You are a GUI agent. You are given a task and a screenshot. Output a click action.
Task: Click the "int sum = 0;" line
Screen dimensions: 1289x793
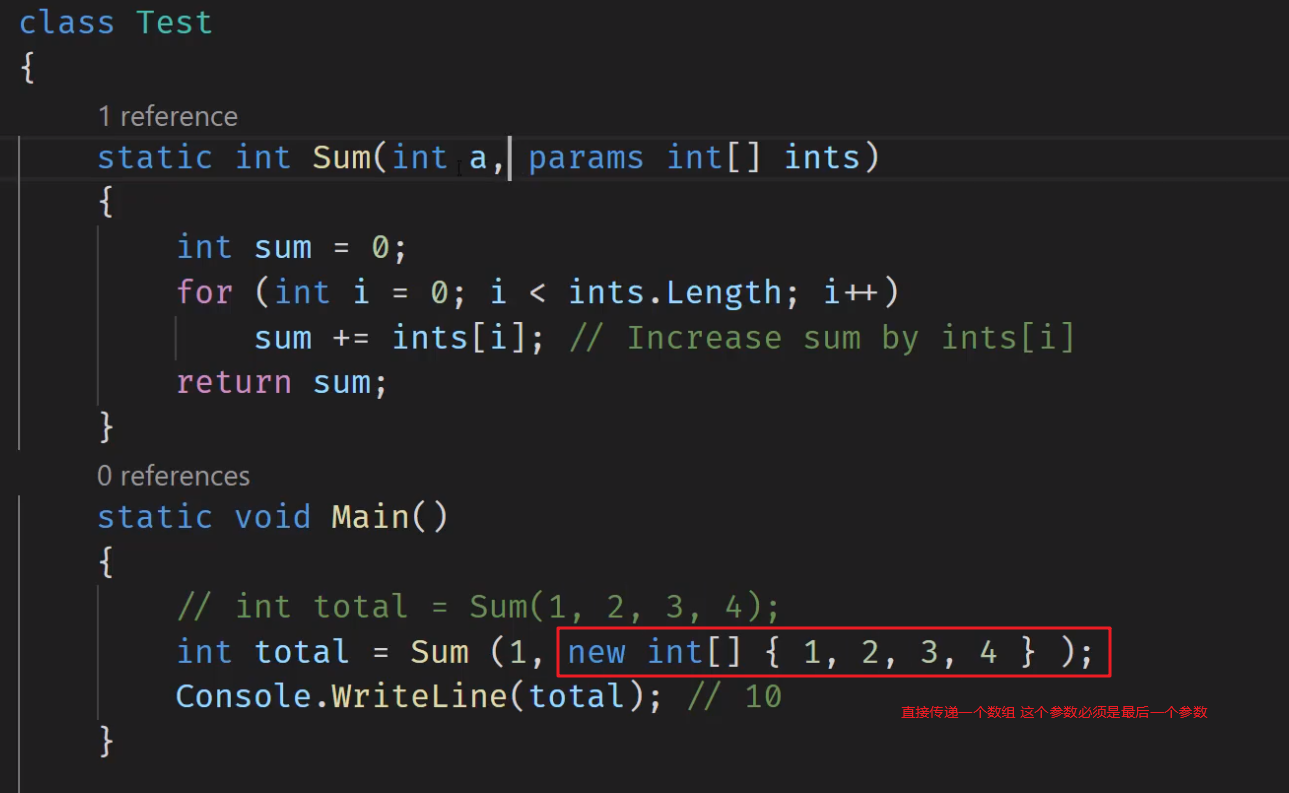click(291, 248)
